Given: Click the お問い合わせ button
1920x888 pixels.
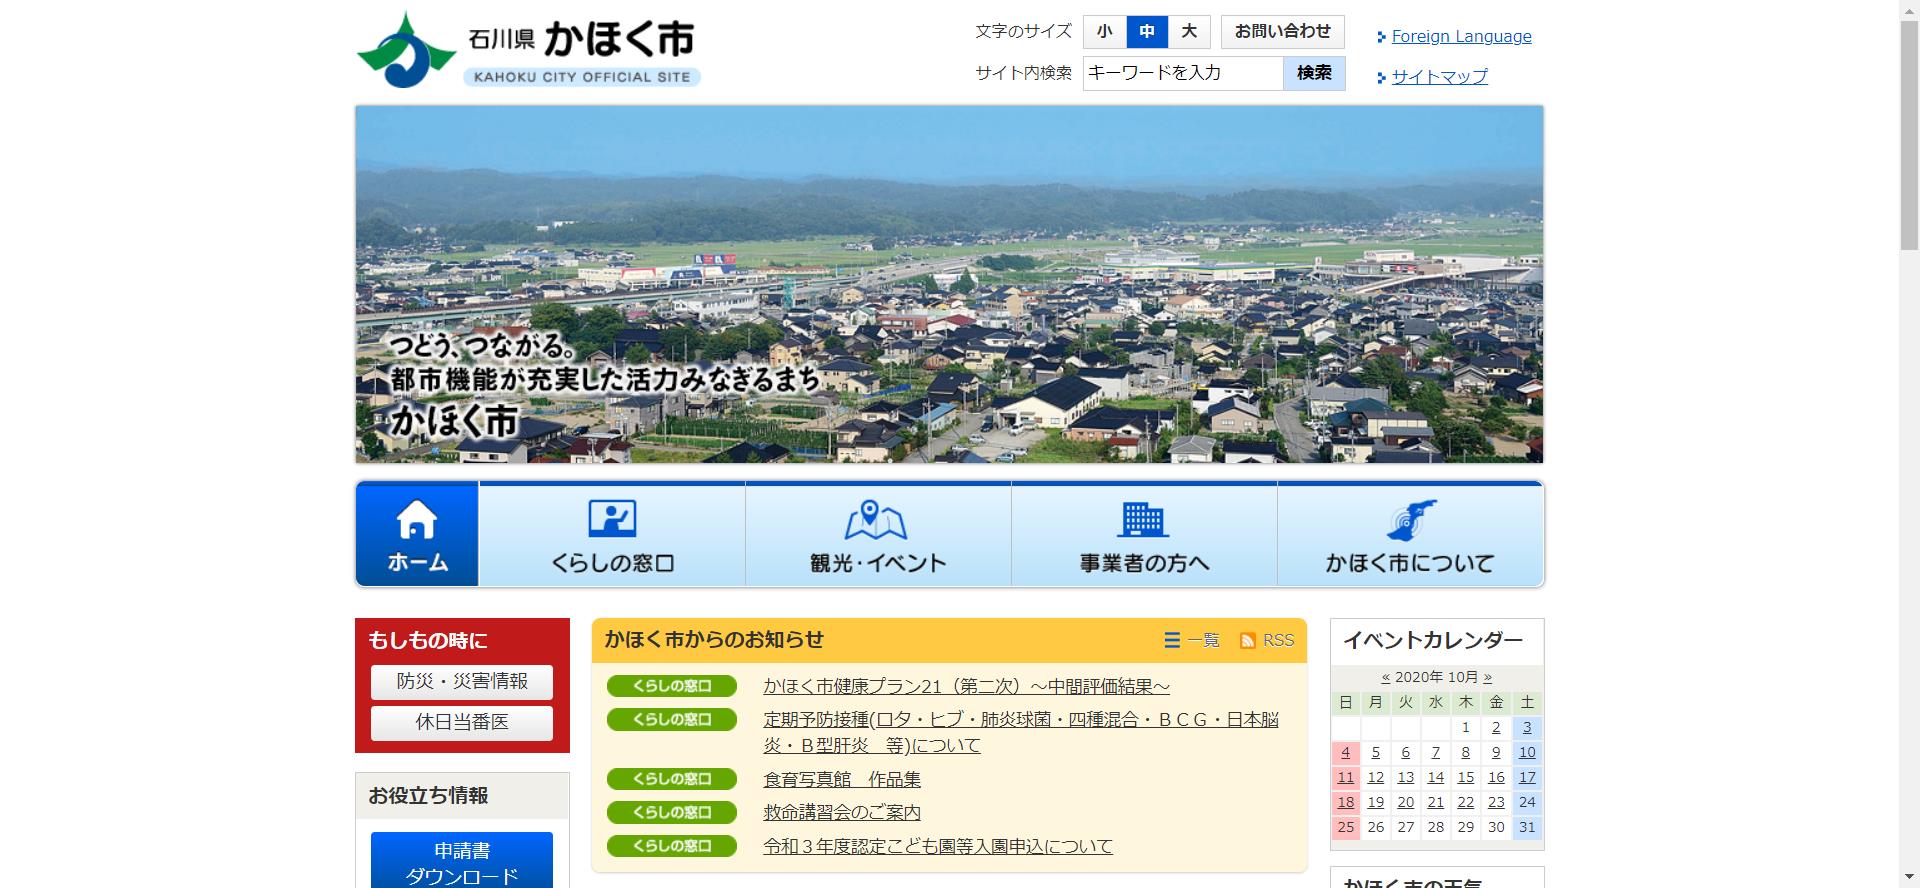Looking at the screenshot, I should tap(1283, 32).
